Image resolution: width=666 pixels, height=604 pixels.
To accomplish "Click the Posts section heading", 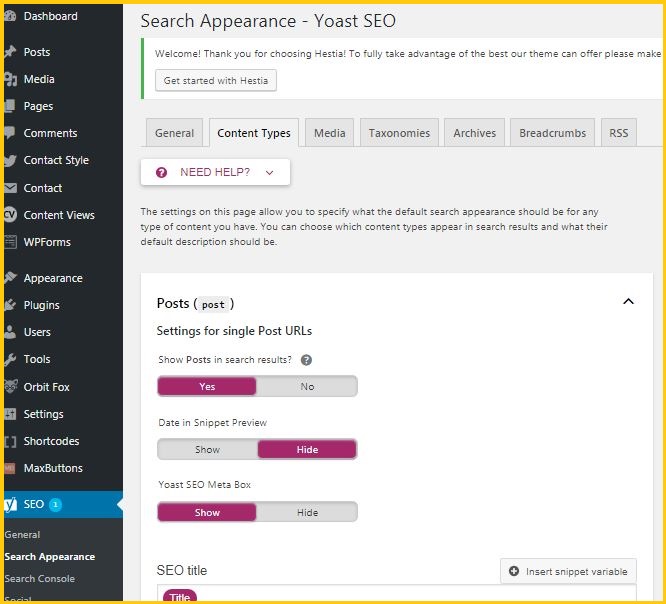I will point(195,304).
